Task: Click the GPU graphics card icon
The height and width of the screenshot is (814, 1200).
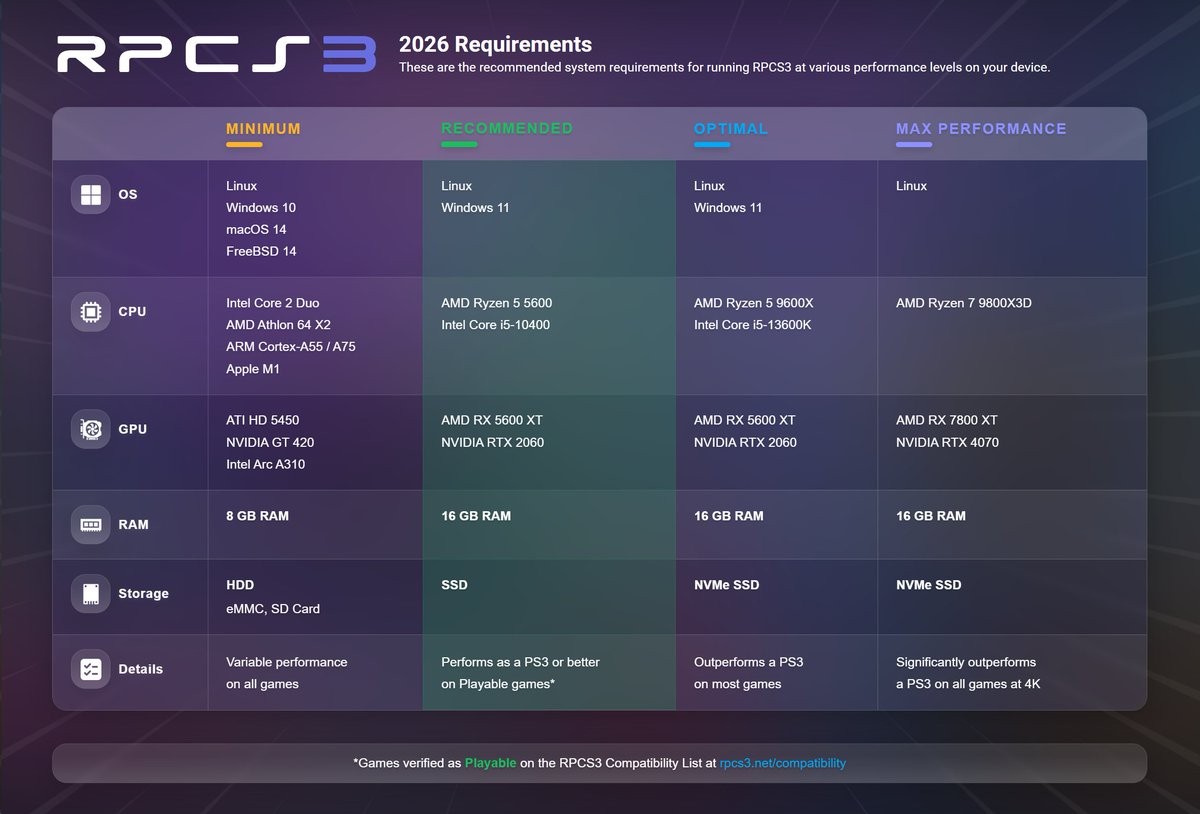Action: click(90, 429)
